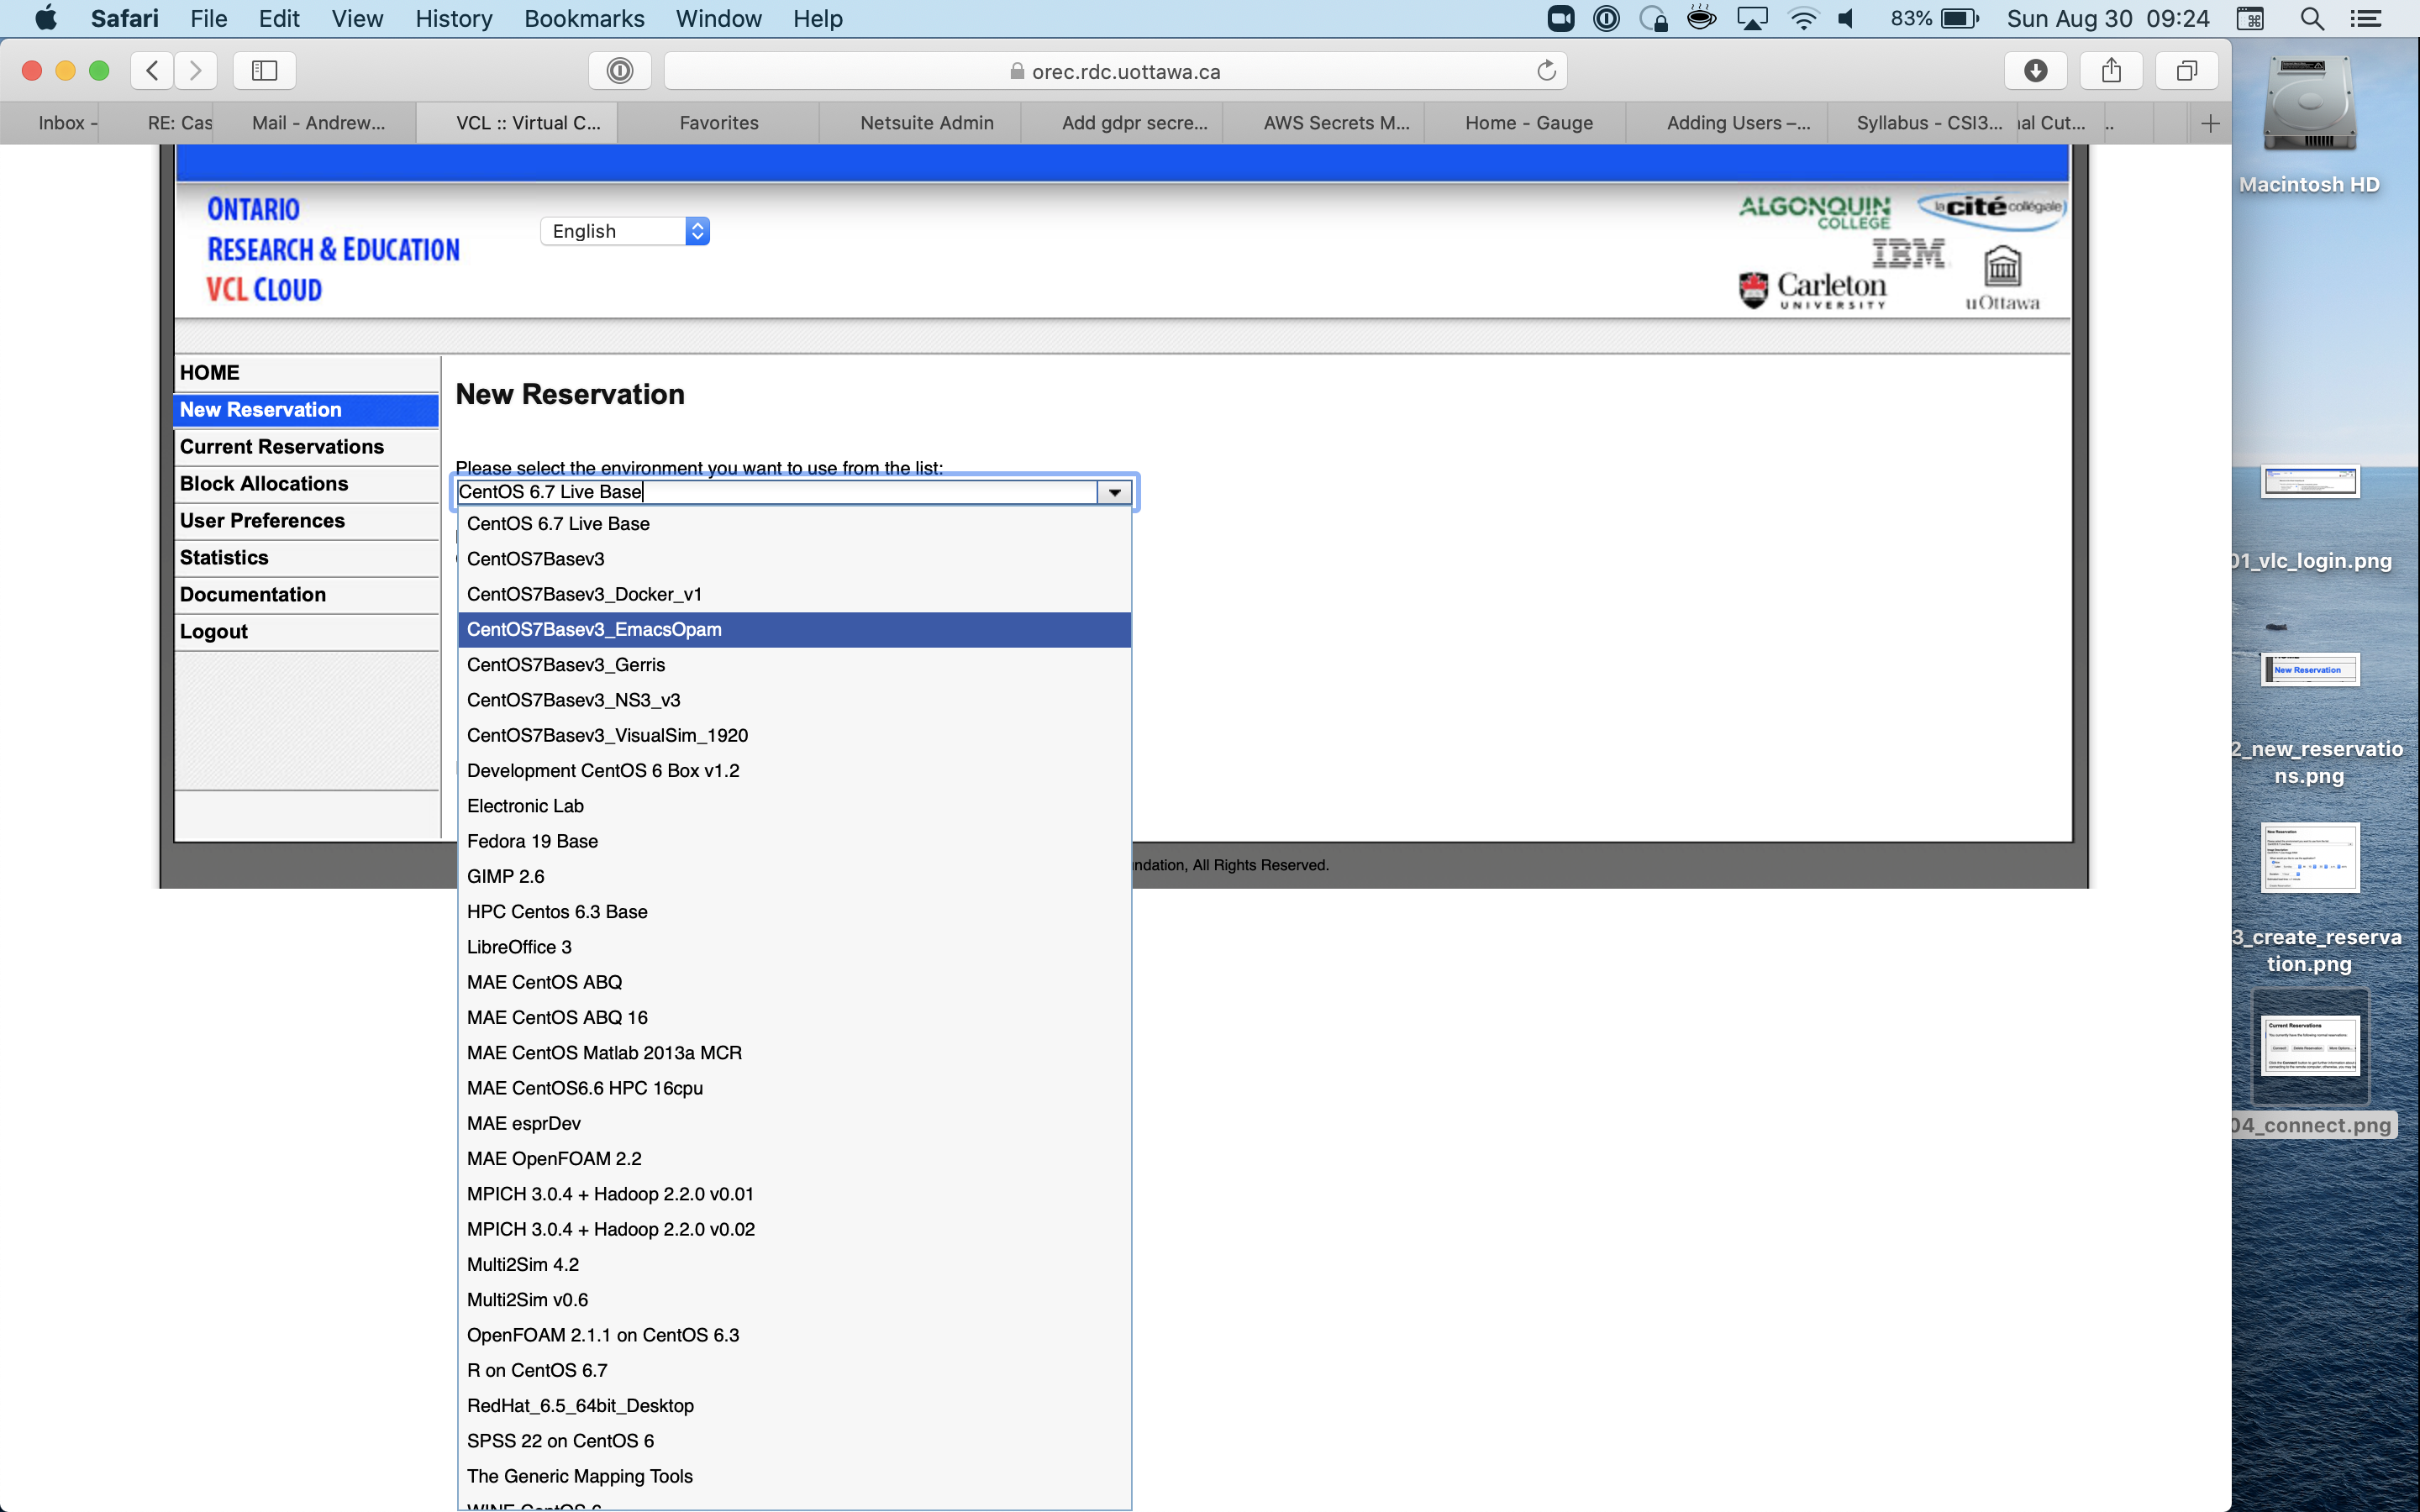2420x1512 pixels.
Task: Select Multi2Sim 4.2 option
Action: pos(794,1265)
